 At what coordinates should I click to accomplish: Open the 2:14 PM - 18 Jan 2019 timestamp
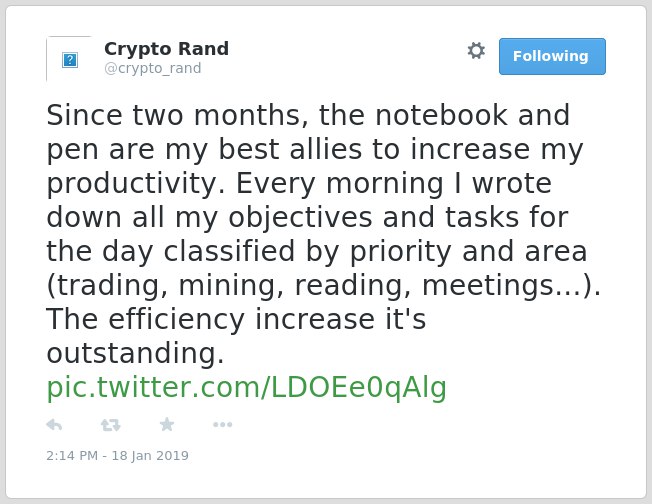[x=117, y=455]
